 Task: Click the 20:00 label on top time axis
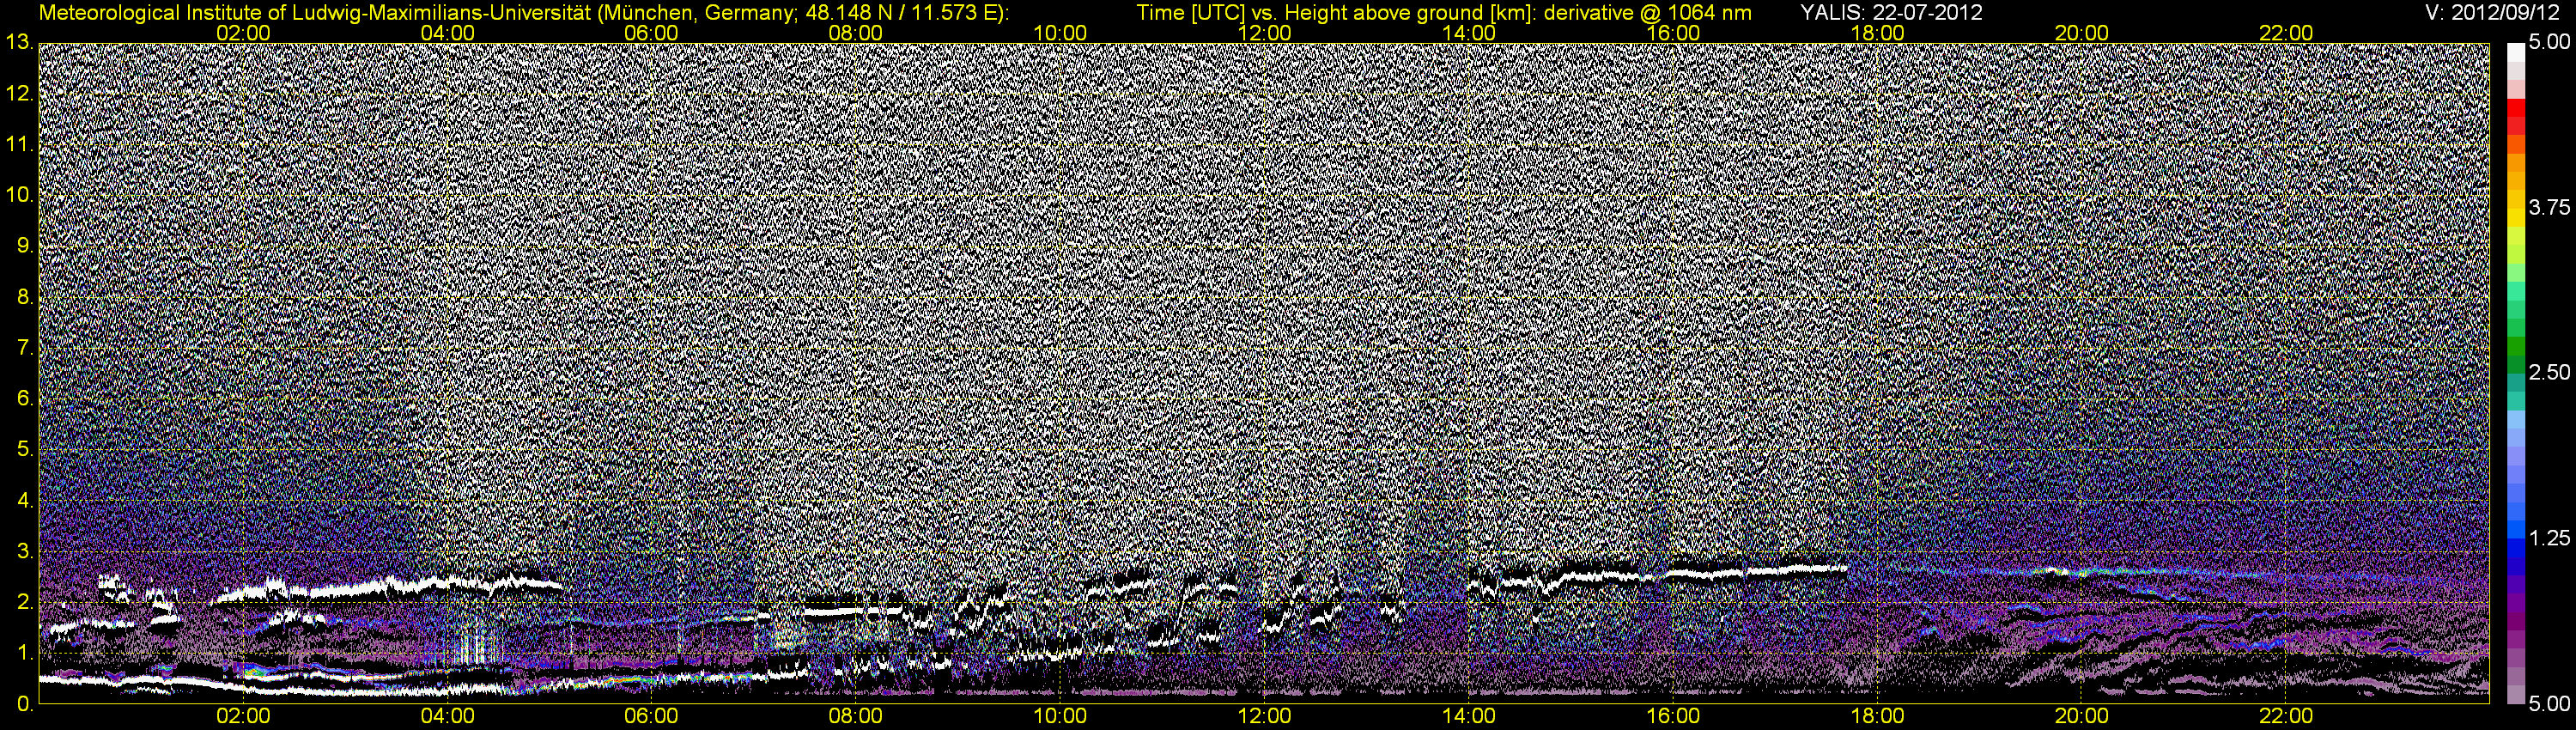(x=2082, y=32)
